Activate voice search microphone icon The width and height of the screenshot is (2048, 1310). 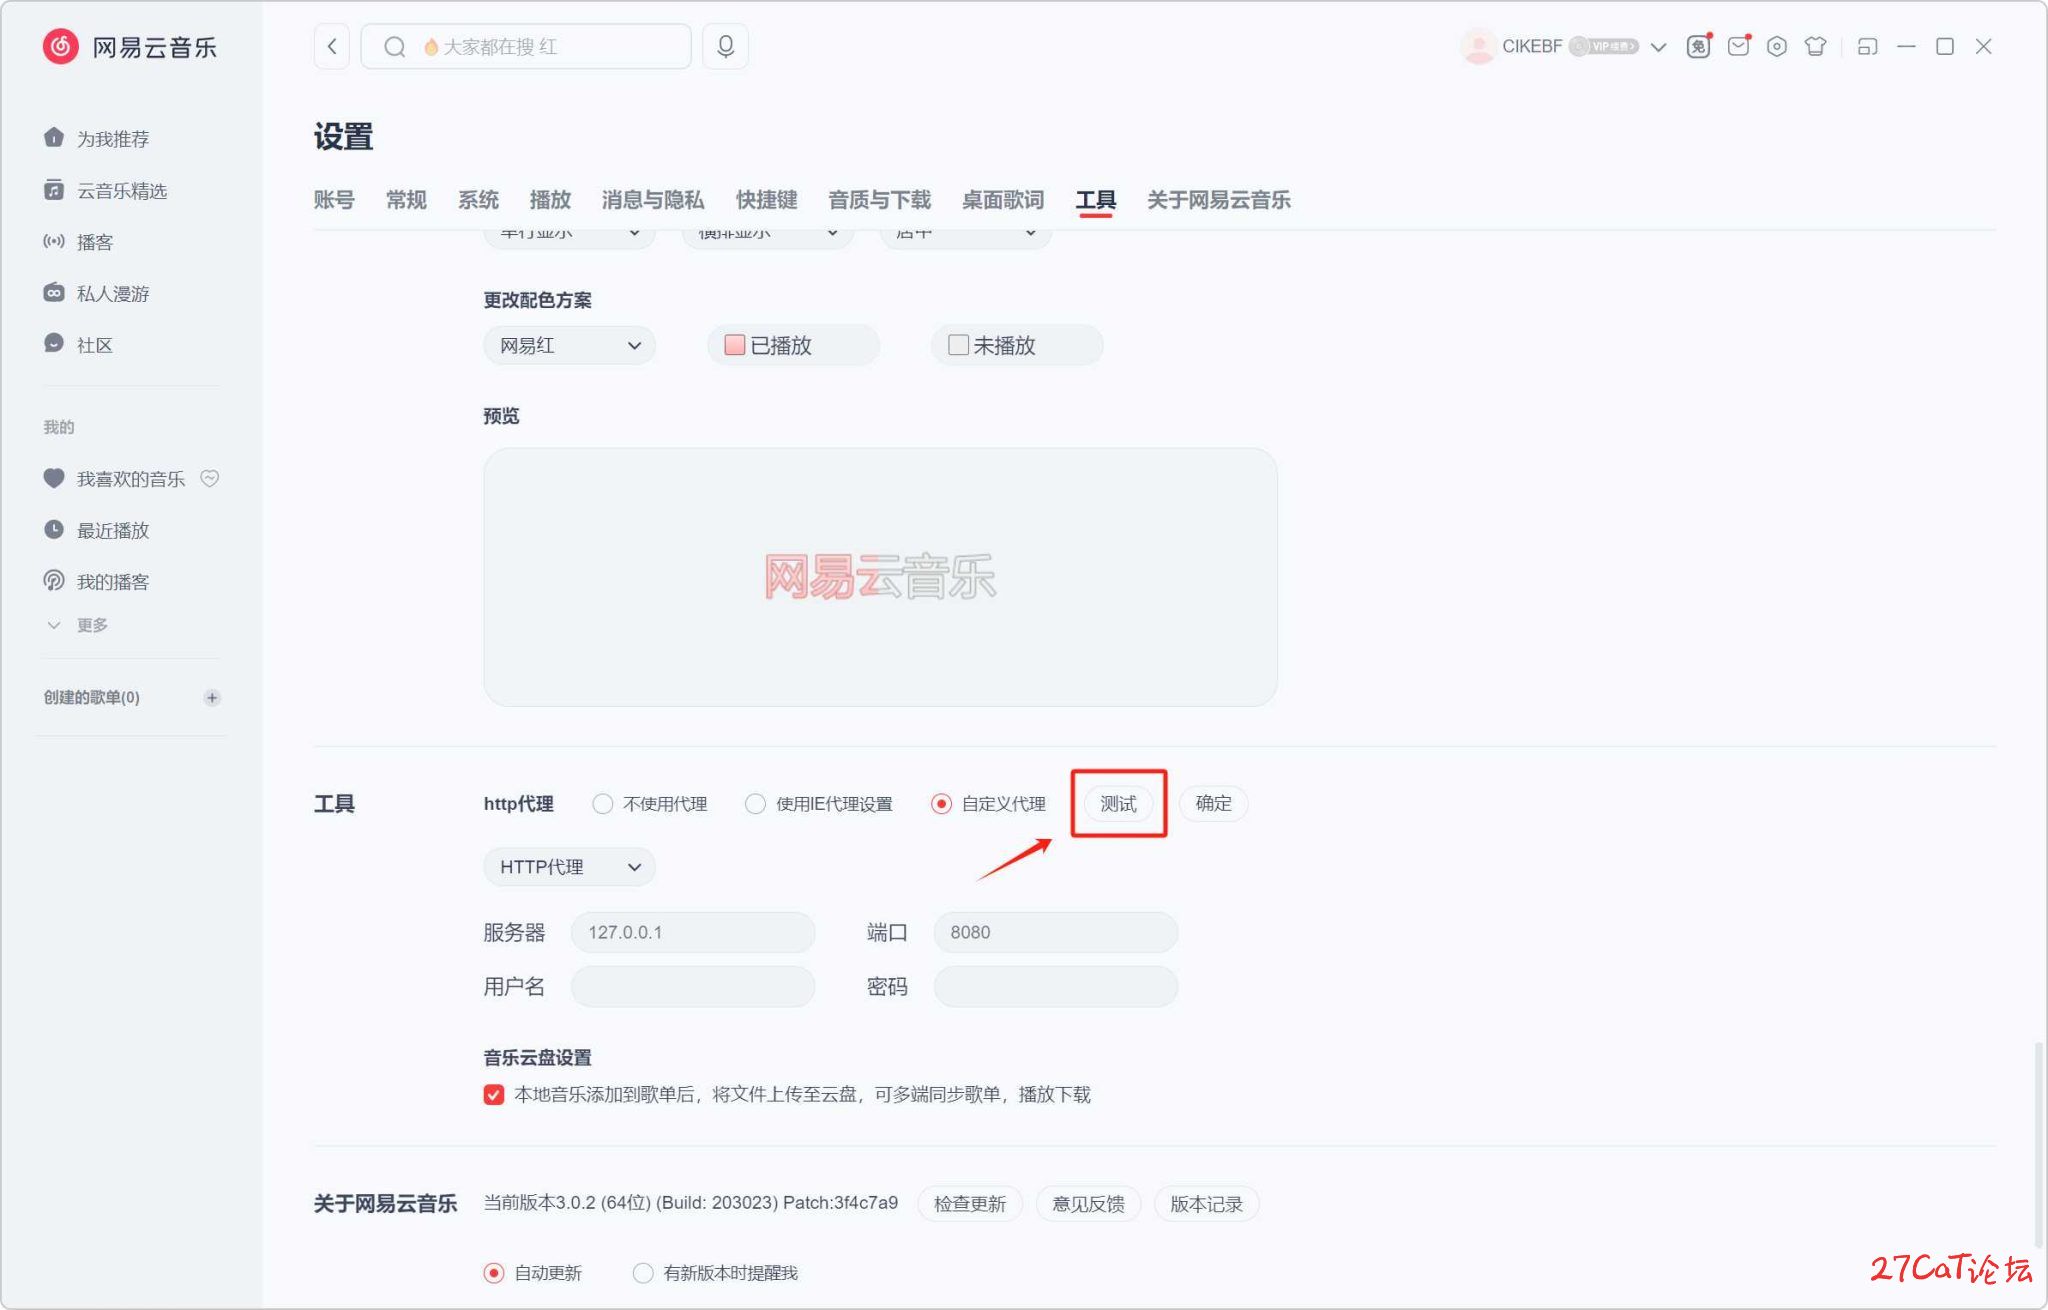(x=726, y=46)
